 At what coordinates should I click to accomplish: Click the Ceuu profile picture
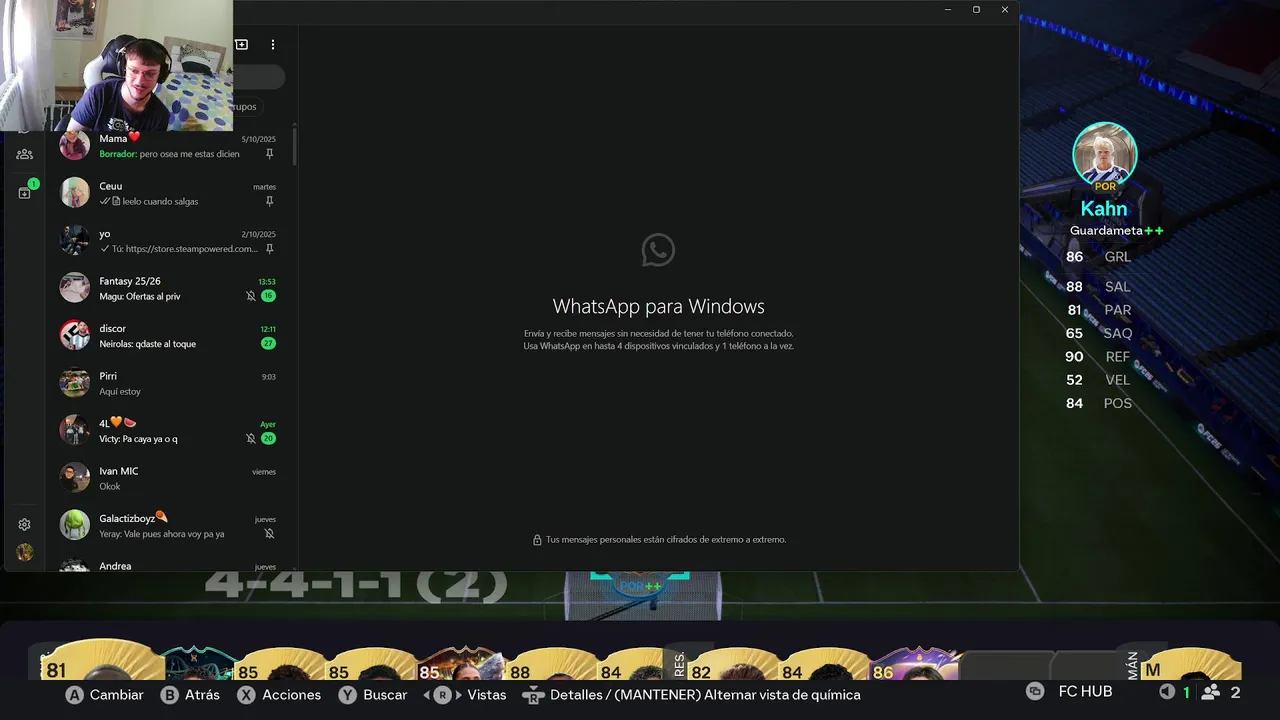74,192
